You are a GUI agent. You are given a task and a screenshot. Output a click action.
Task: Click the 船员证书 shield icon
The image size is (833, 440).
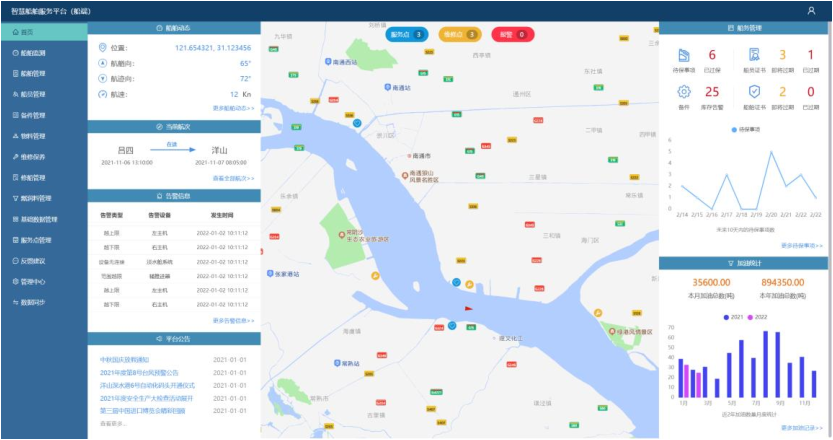click(x=754, y=93)
